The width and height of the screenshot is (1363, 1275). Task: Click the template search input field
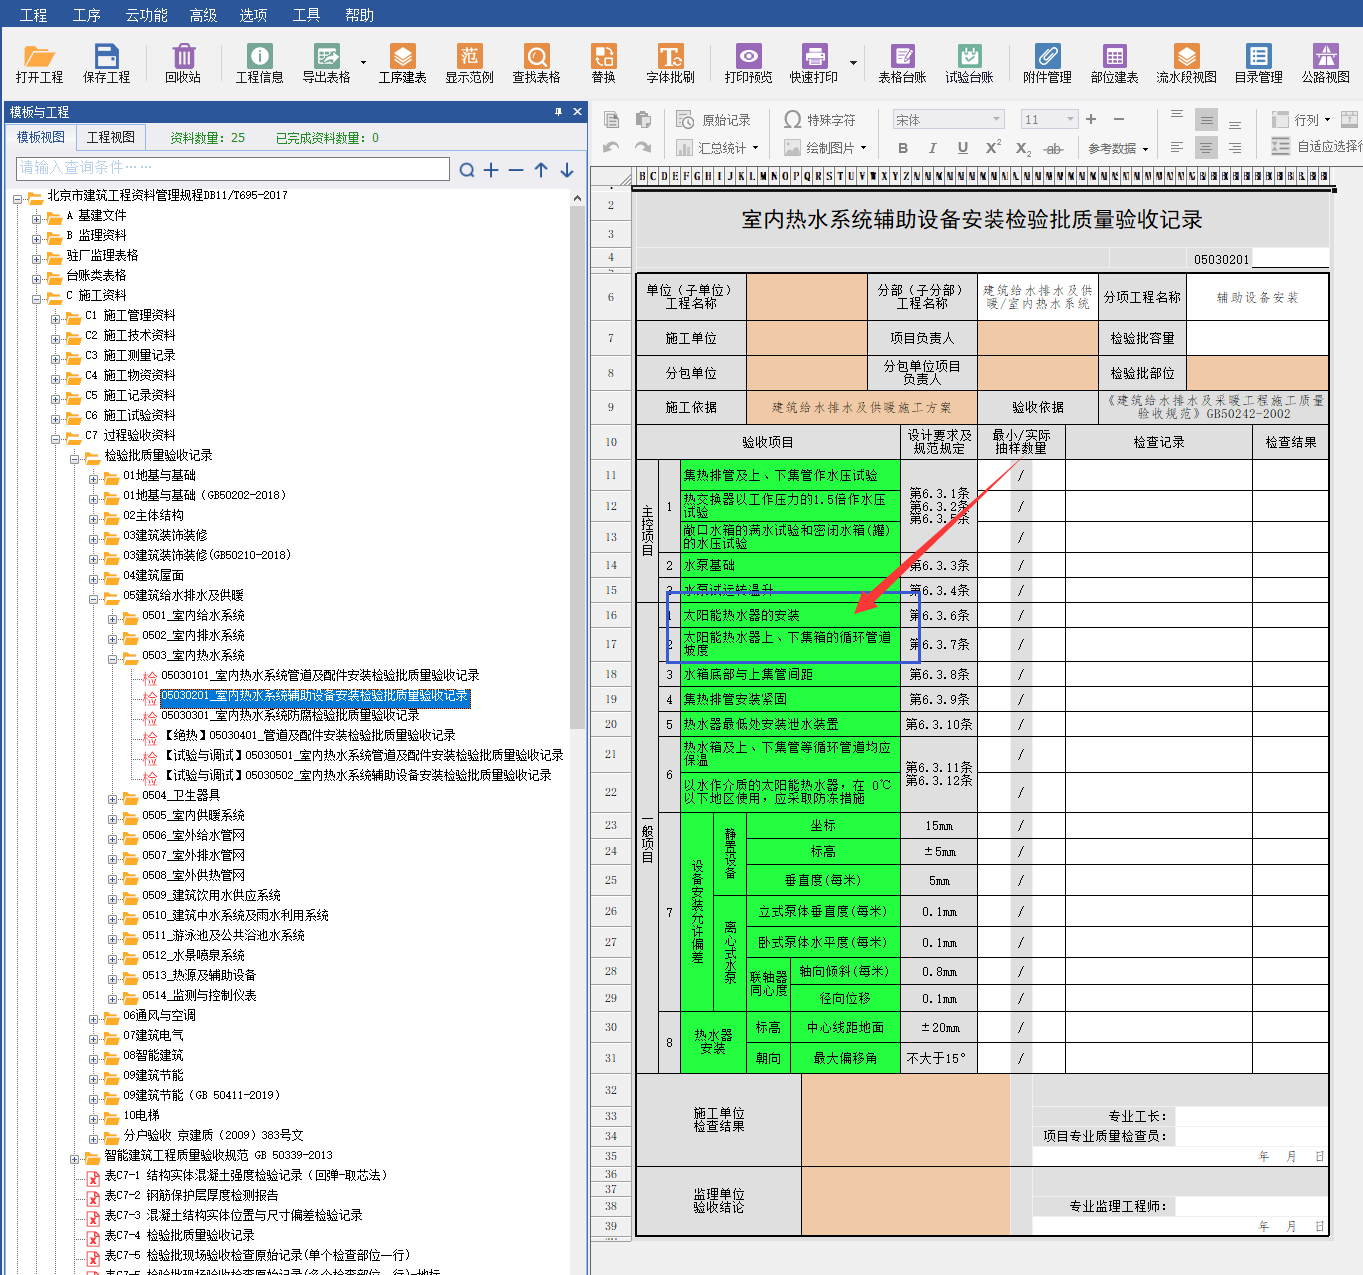tap(233, 168)
